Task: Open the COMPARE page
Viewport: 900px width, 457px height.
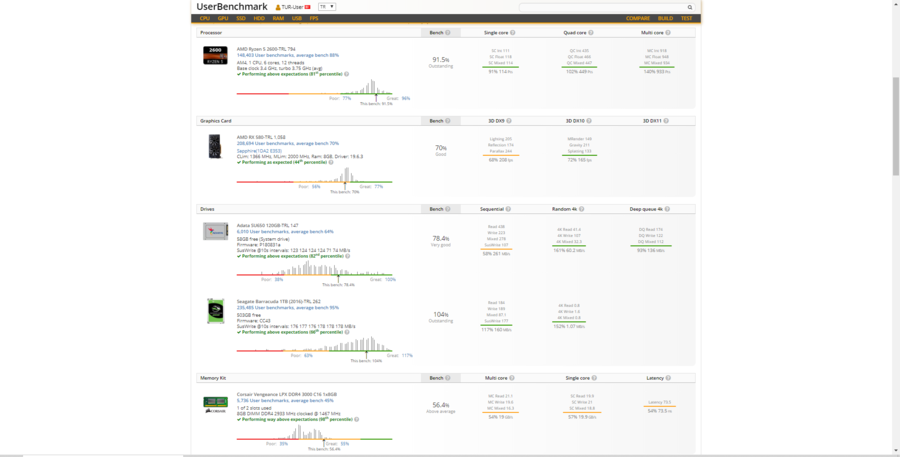Action: pos(638,18)
